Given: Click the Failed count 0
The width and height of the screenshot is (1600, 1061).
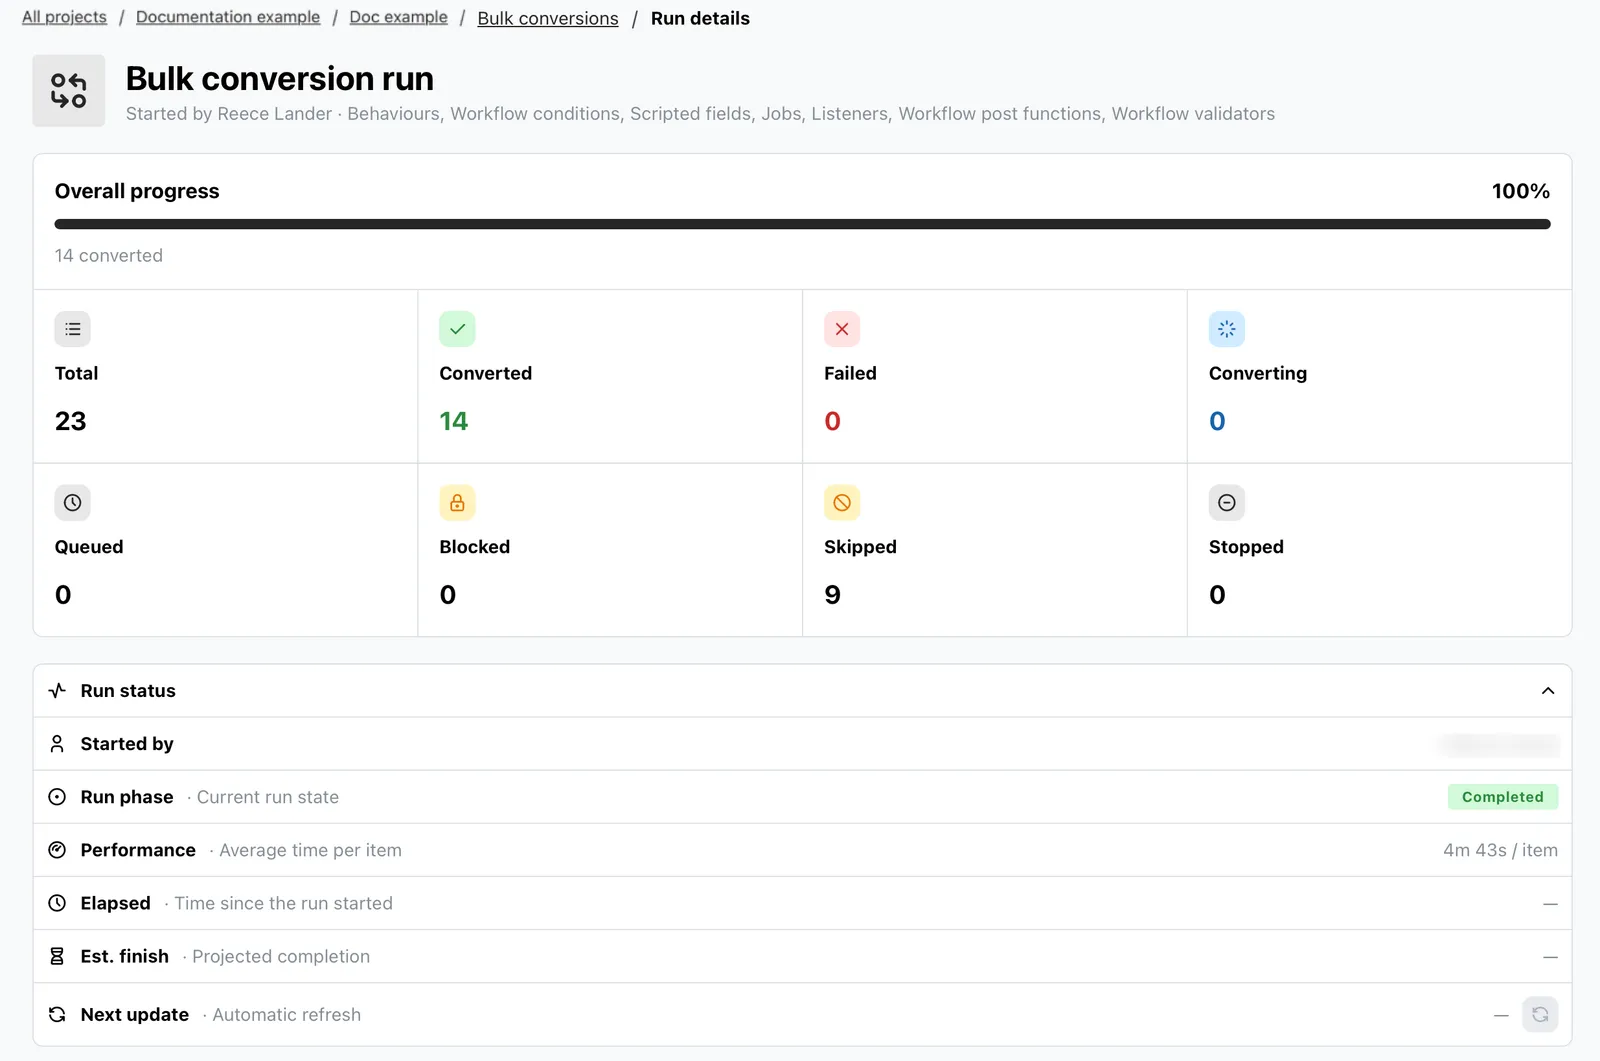Looking at the screenshot, I should [x=832, y=421].
